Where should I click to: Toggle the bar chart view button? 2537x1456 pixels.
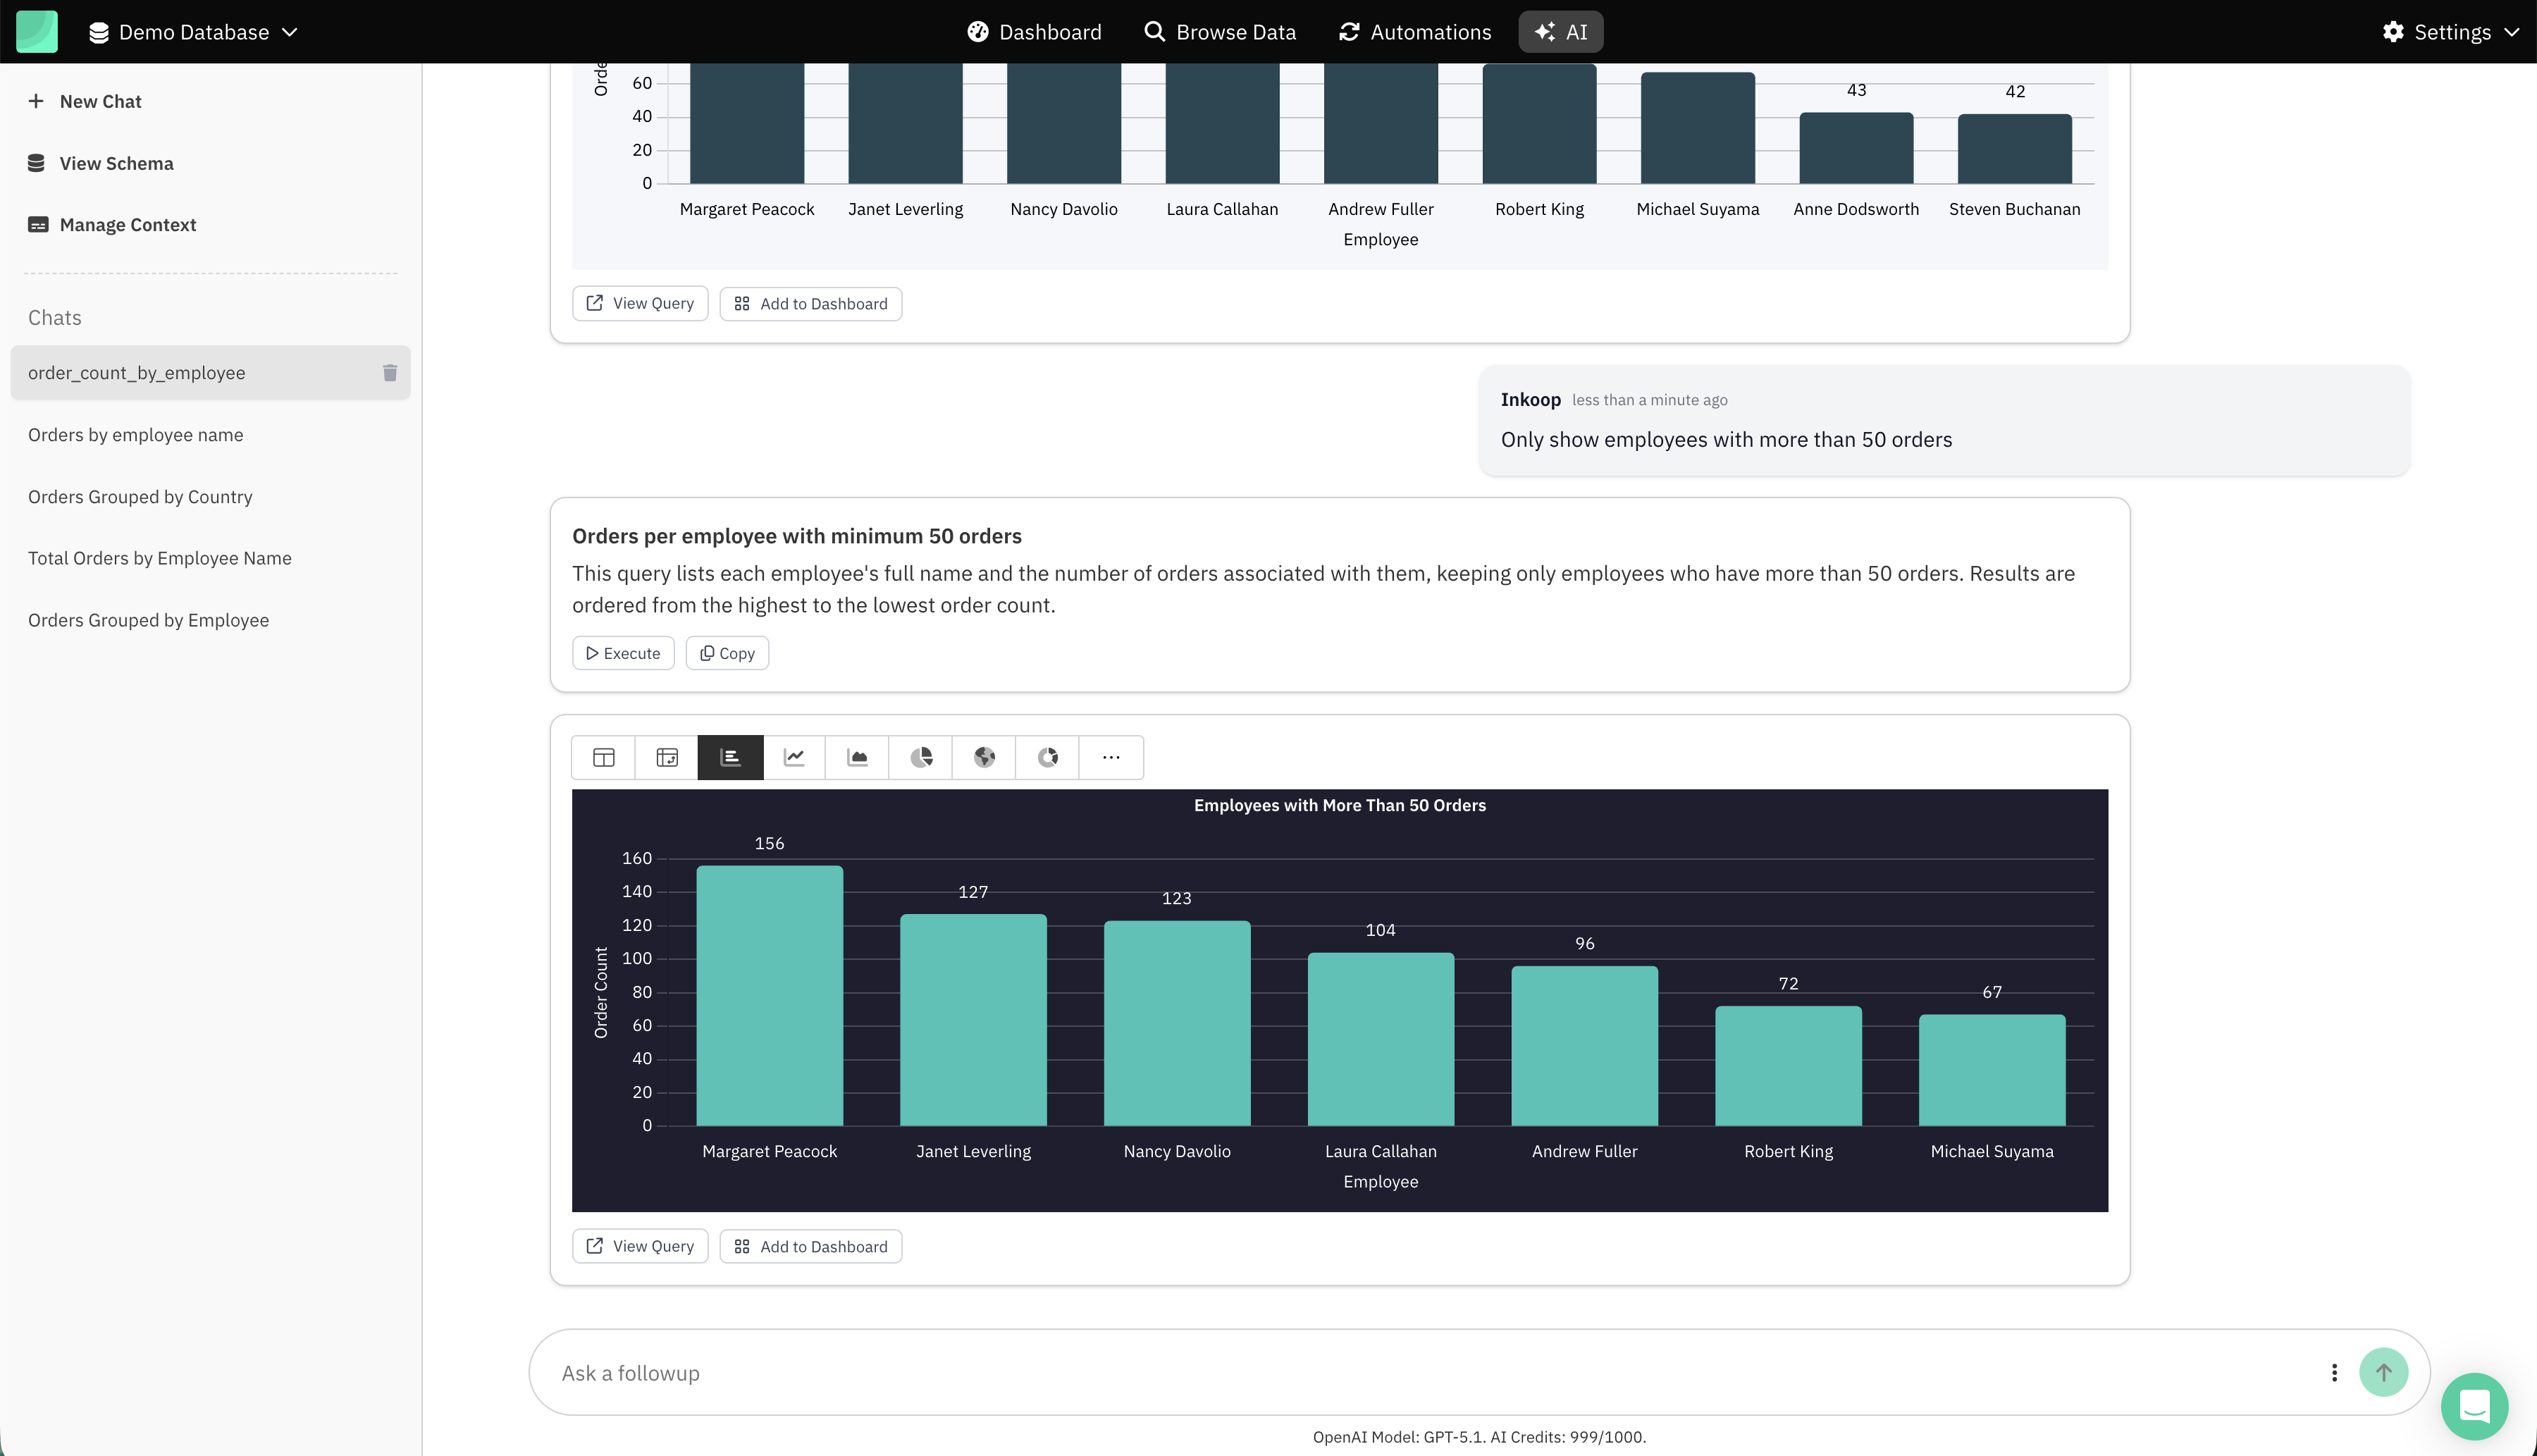730,757
